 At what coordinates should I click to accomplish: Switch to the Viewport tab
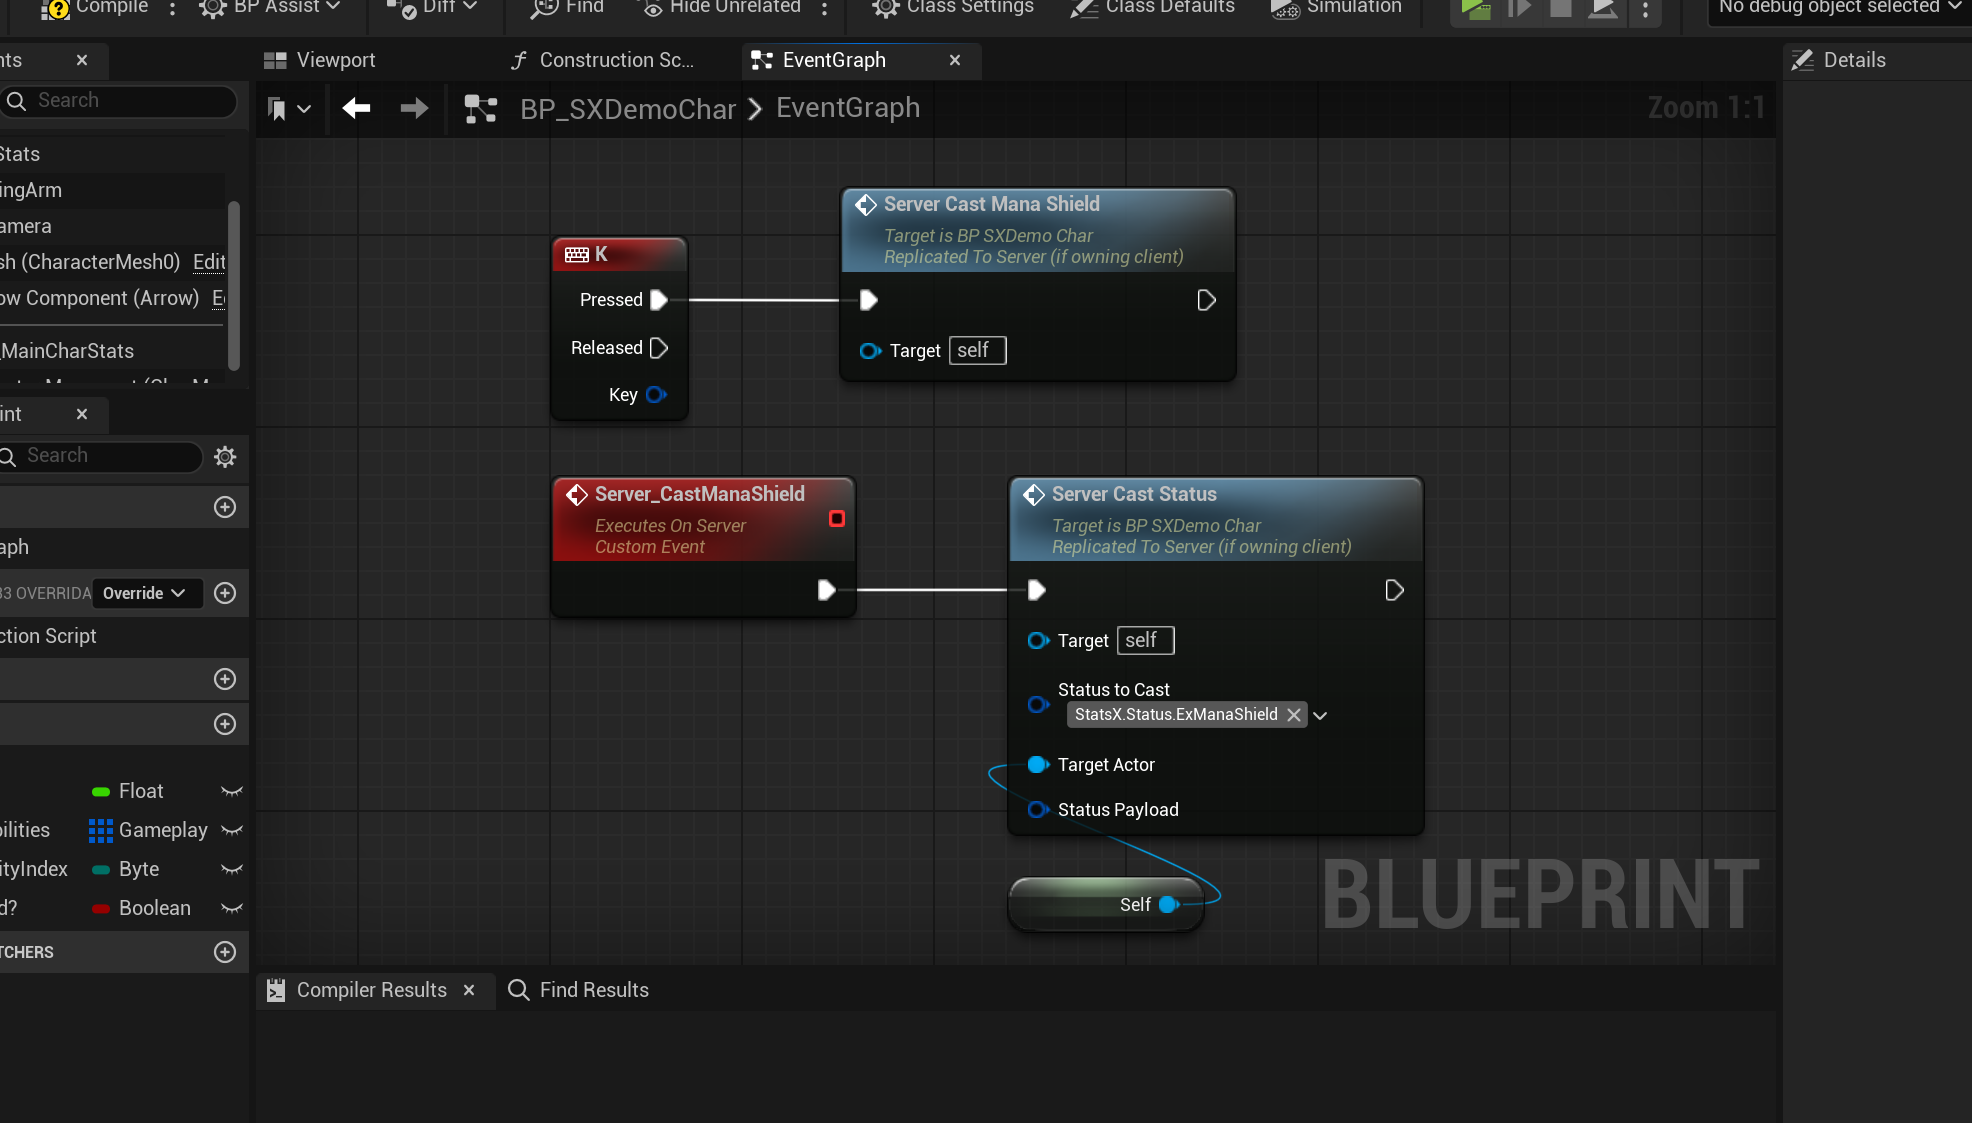point(333,60)
